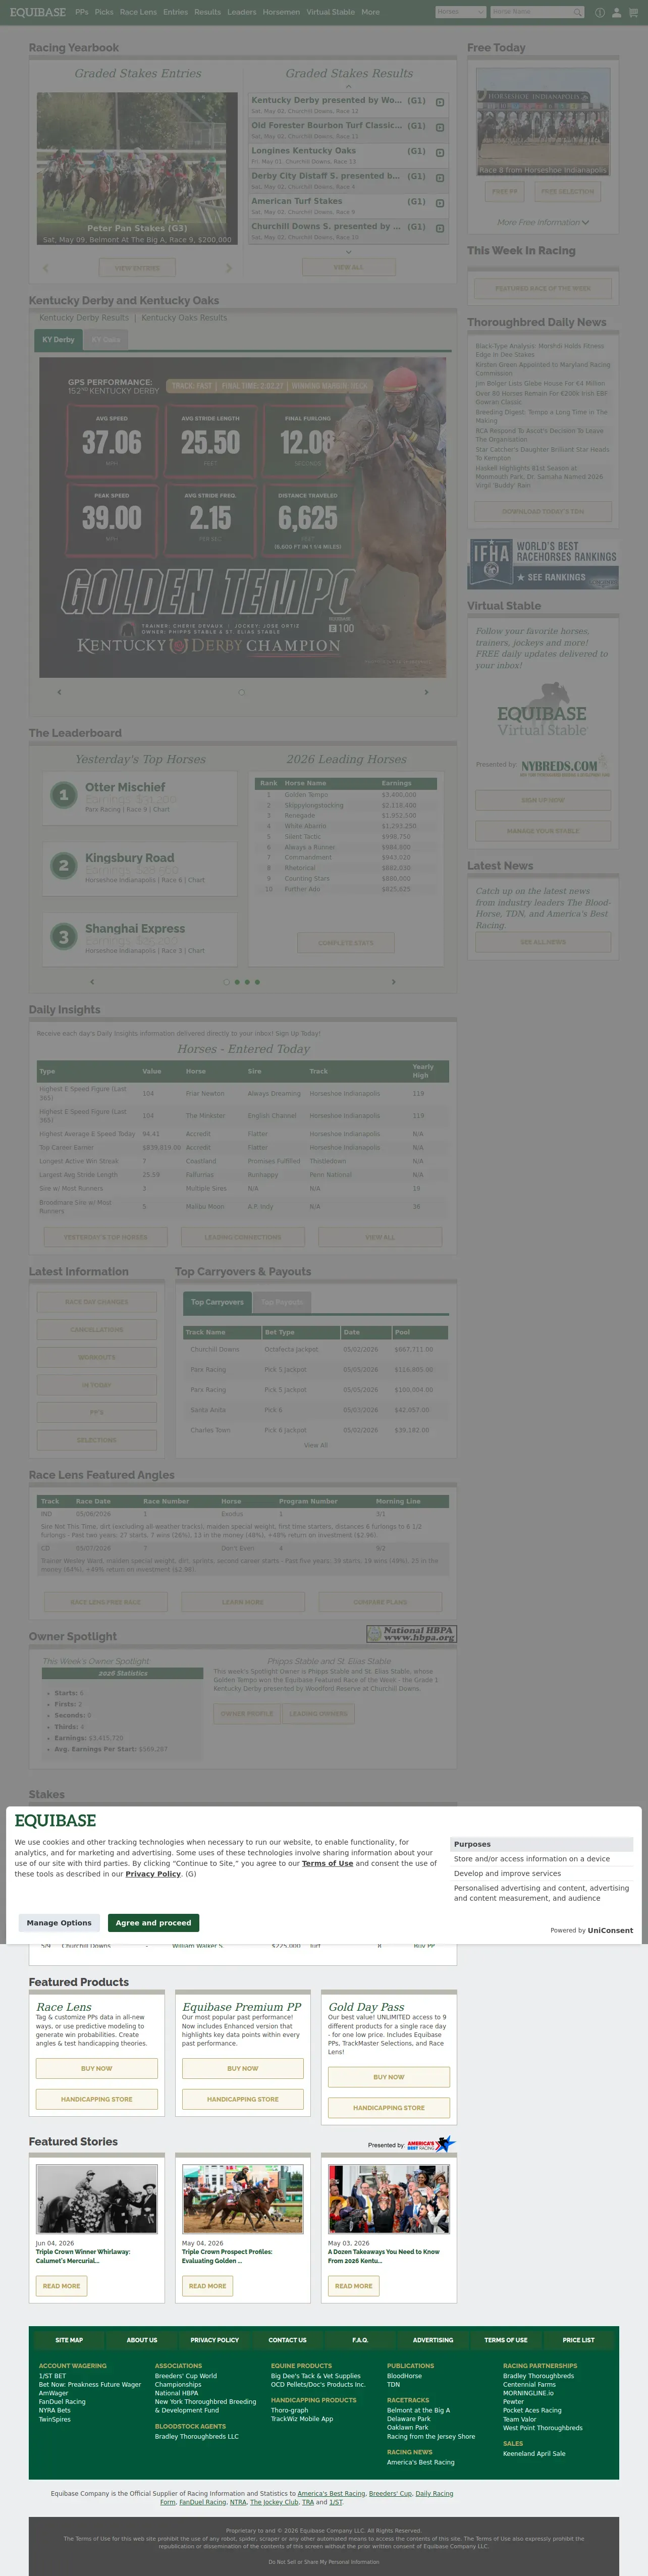Image resolution: width=648 pixels, height=2576 pixels.
Task: Click Buy Now under Race Lens product
Action: pyautogui.click(x=97, y=2068)
